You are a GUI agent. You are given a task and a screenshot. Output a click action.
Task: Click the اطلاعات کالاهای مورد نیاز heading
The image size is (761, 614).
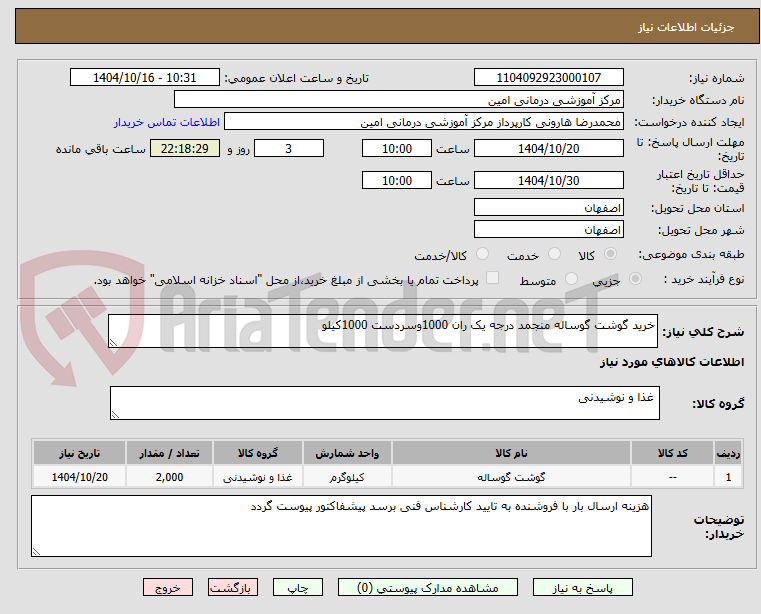point(672,362)
